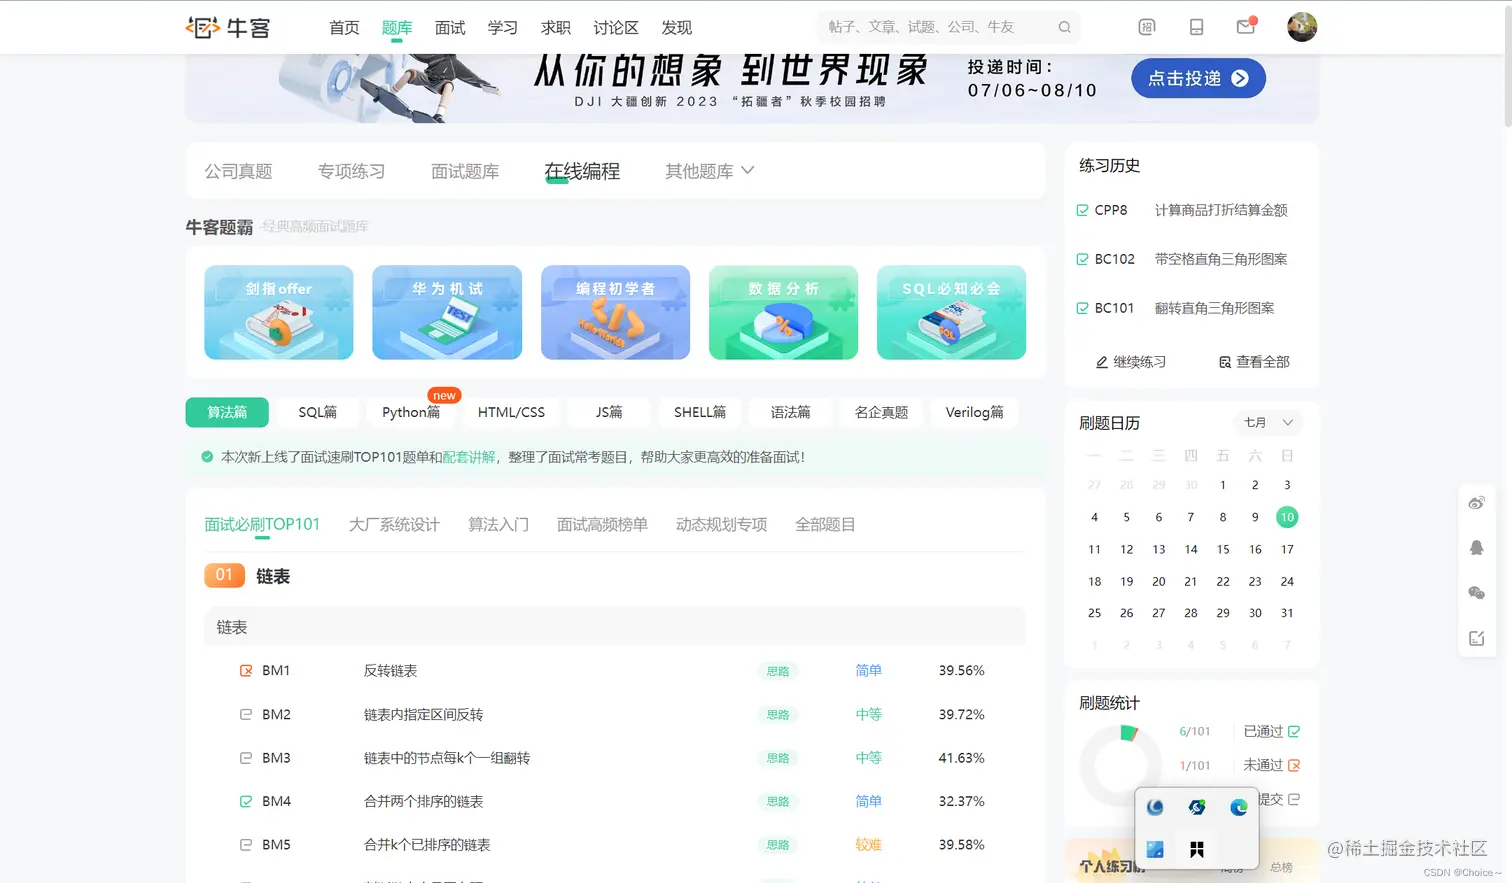This screenshot has height=883, width=1512.
Task: Click the QQ penguin icon in side panel
Action: [1476, 548]
